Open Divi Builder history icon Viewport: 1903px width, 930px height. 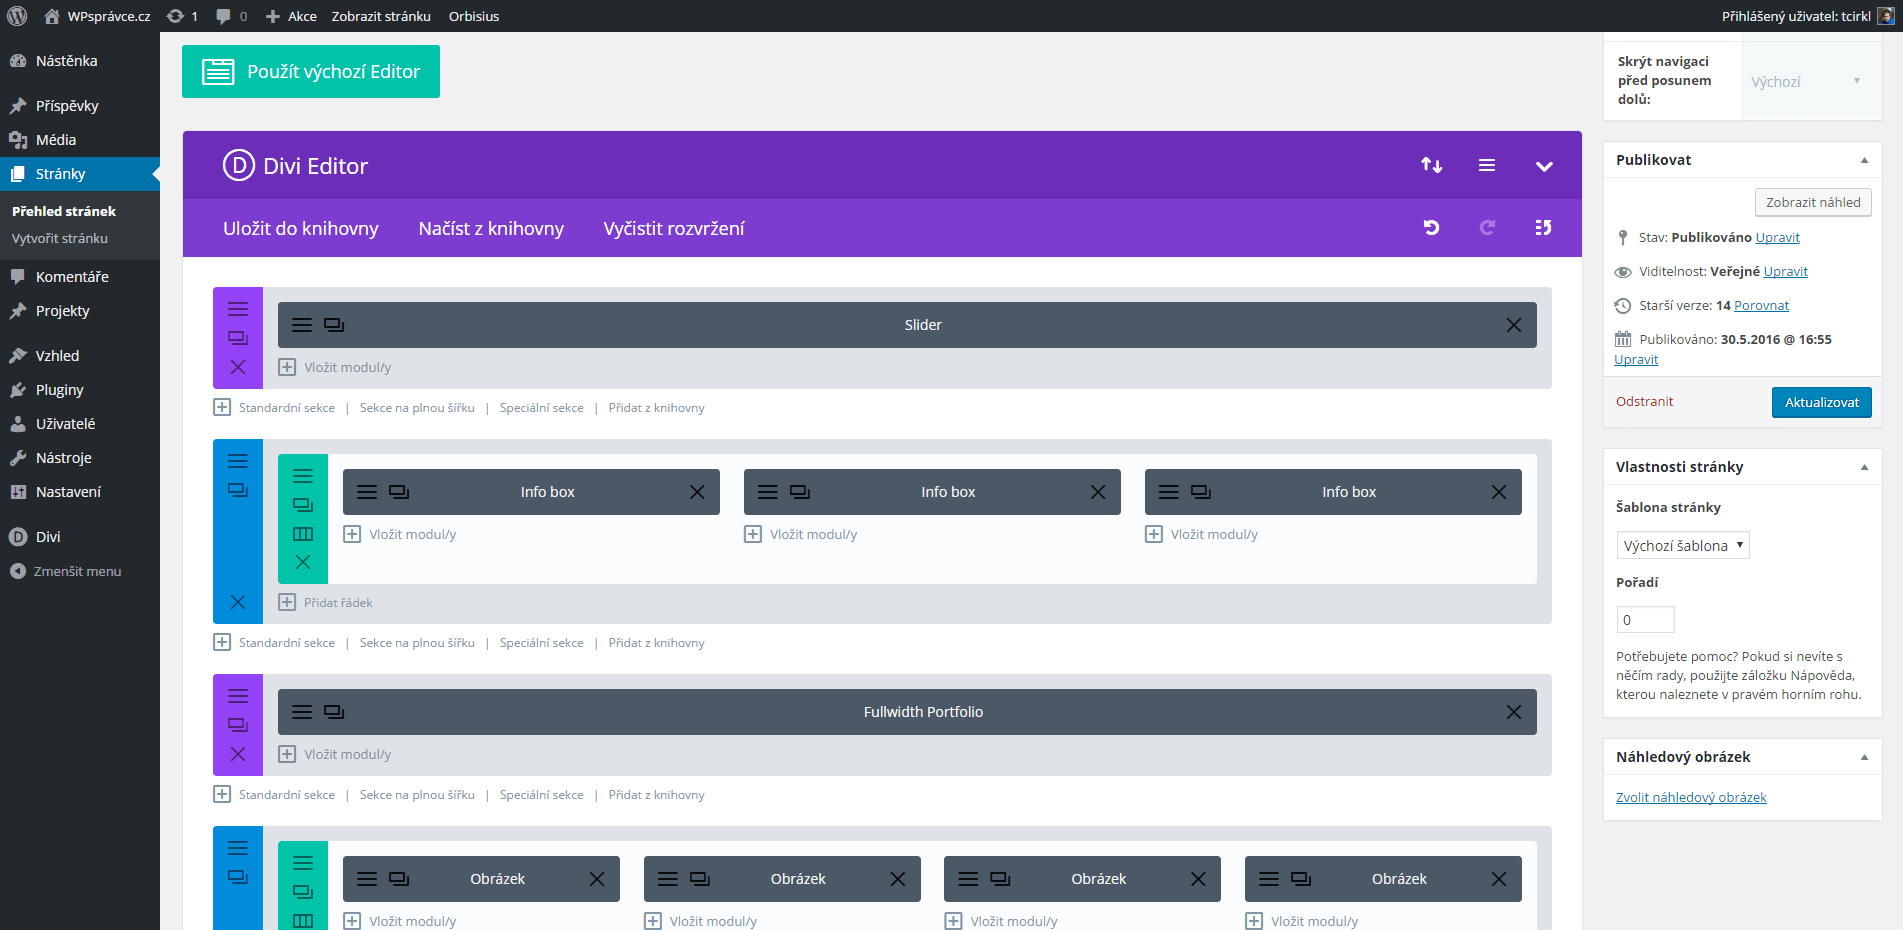click(1543, 228)
